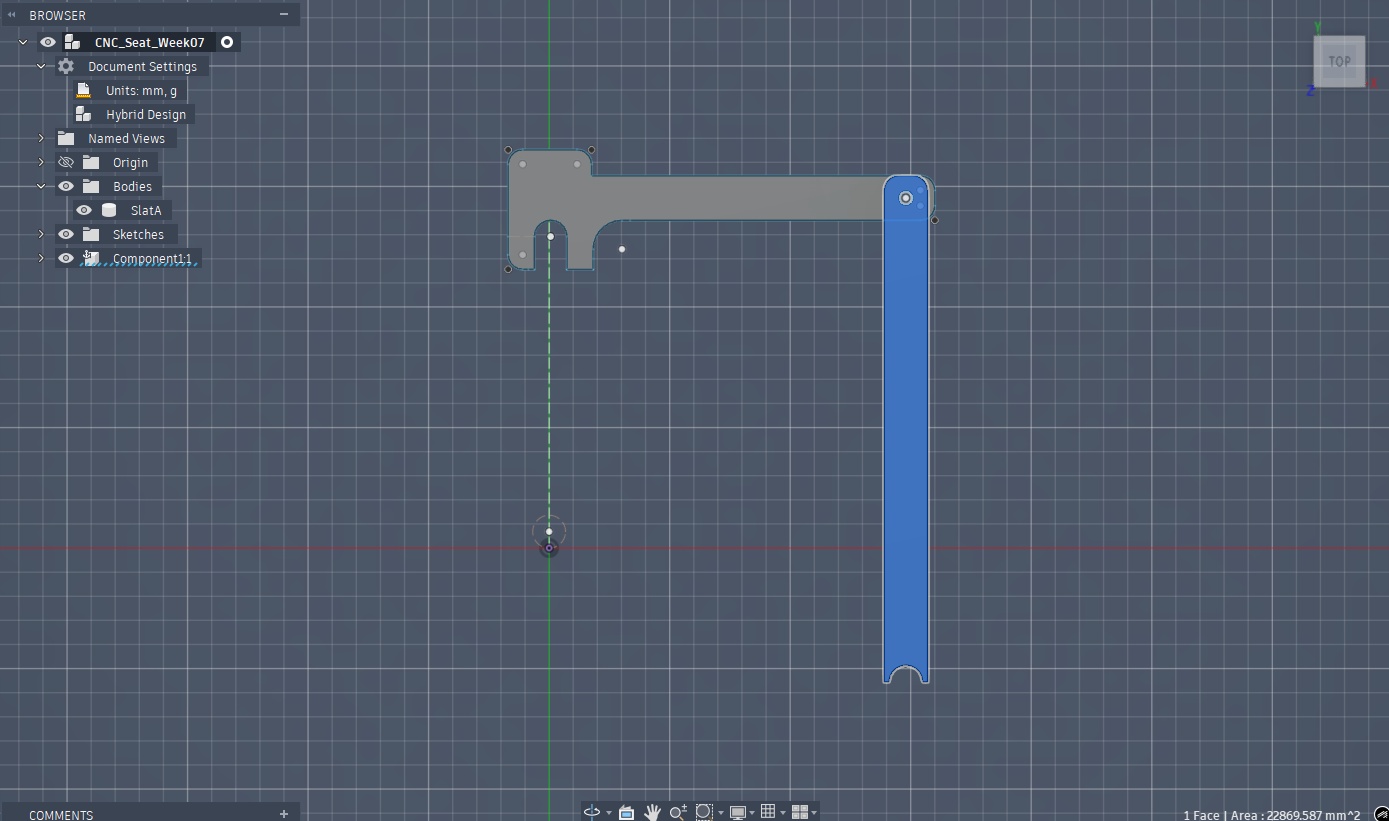Expand the Origin folder
Image resolution: width=1389 pixels, height=821 pixels.
pyautogui.click(x=41, y=162)
